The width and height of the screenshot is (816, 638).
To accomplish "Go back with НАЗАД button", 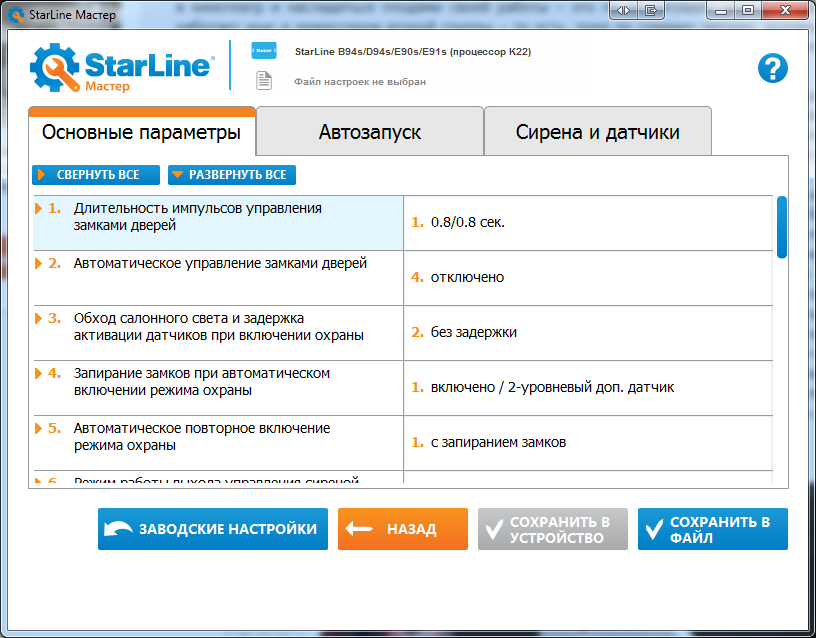I will (403, 529).
